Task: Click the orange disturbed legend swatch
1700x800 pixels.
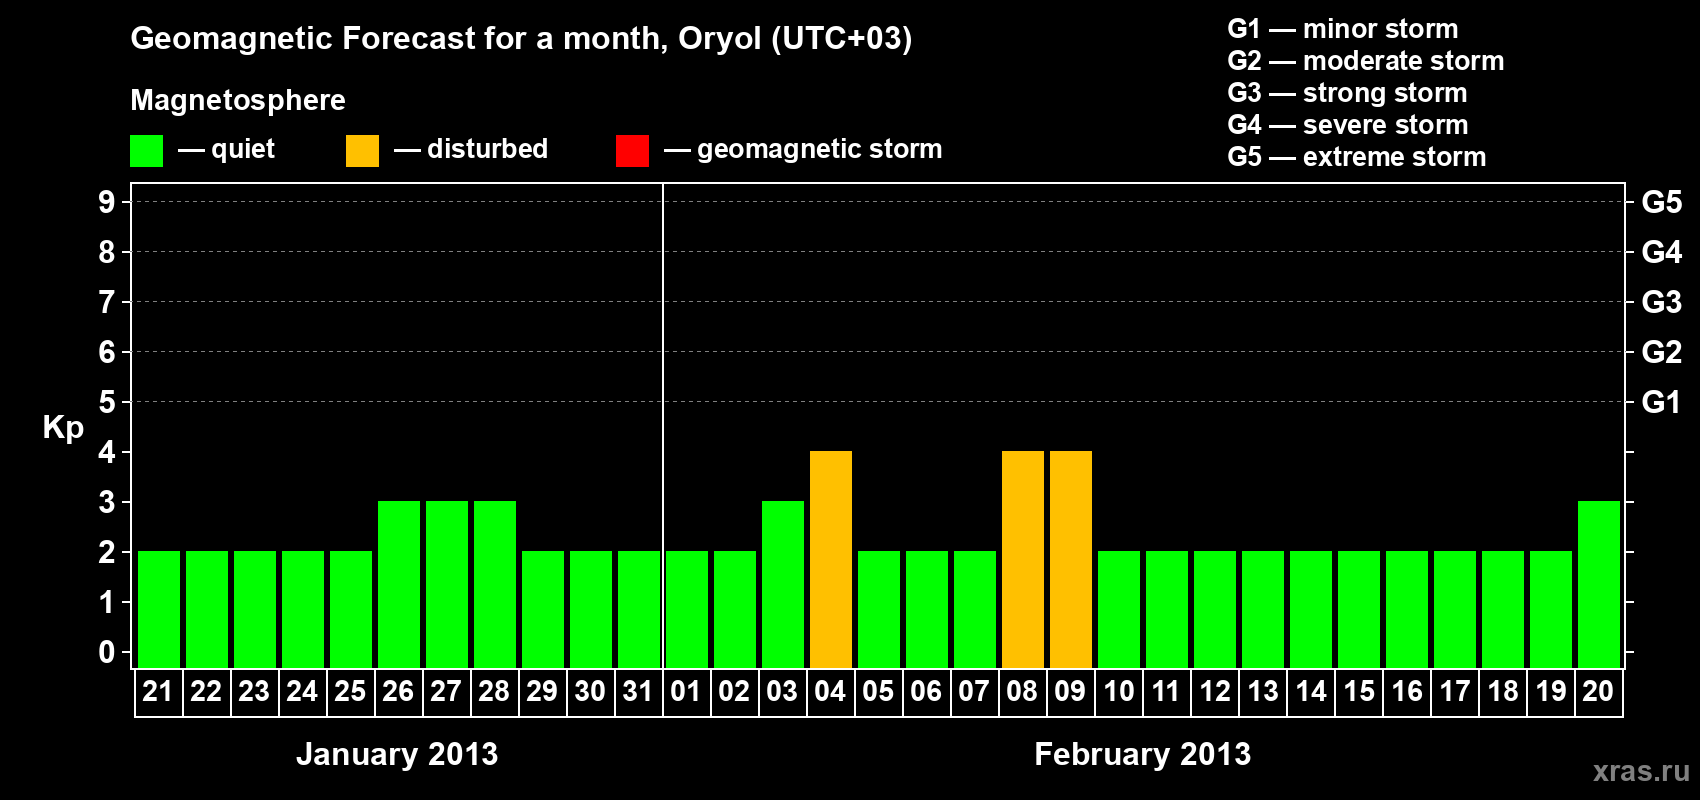Action: pyautogui.click(x=362, y=151)
